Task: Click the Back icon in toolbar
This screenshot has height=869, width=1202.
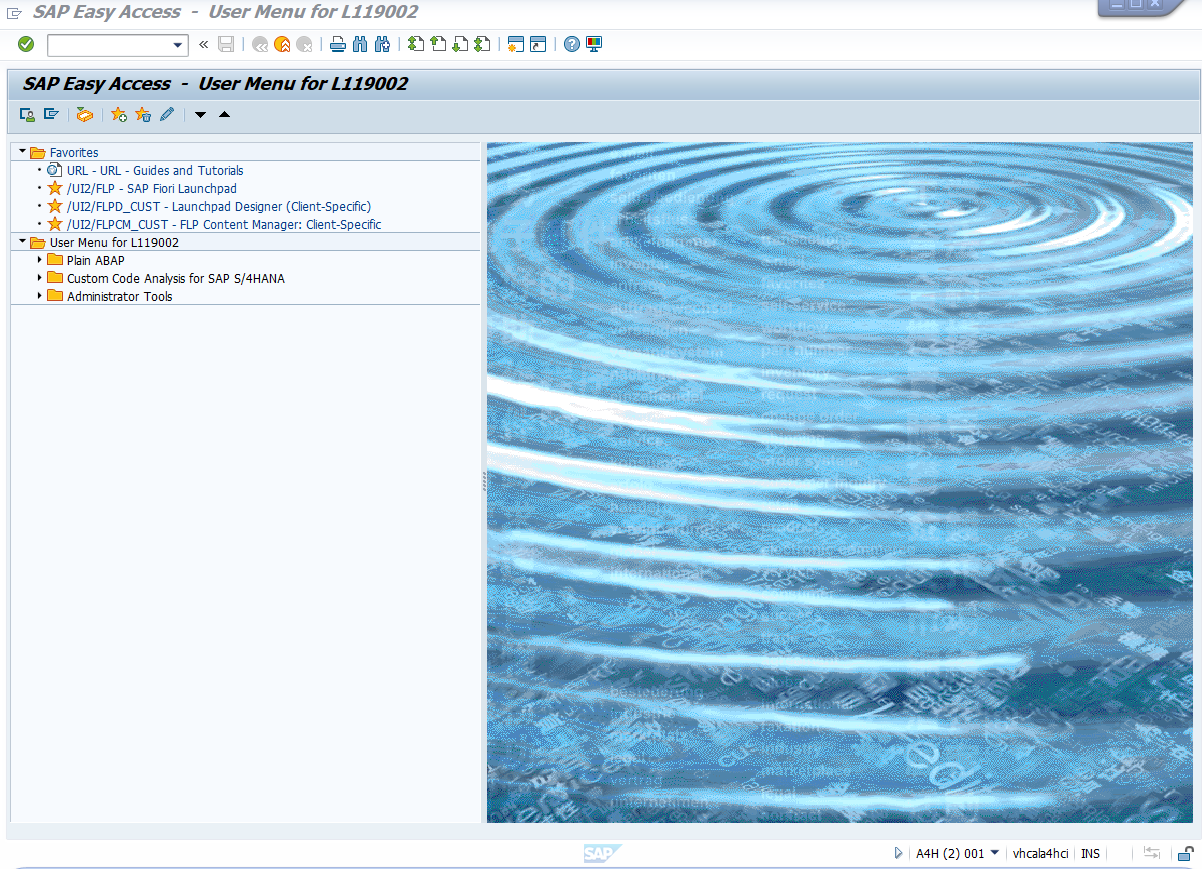Action: click(260, 44)
